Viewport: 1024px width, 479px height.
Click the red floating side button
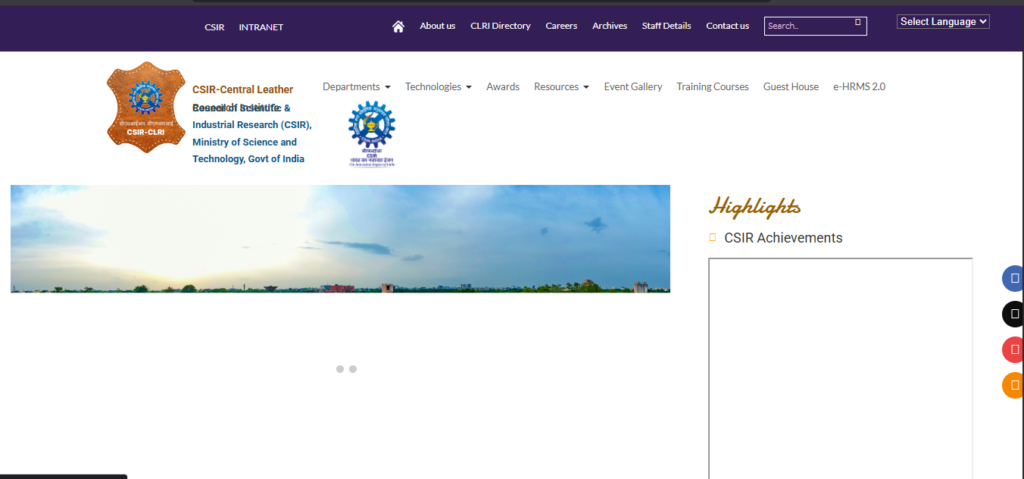[1014, 350]
